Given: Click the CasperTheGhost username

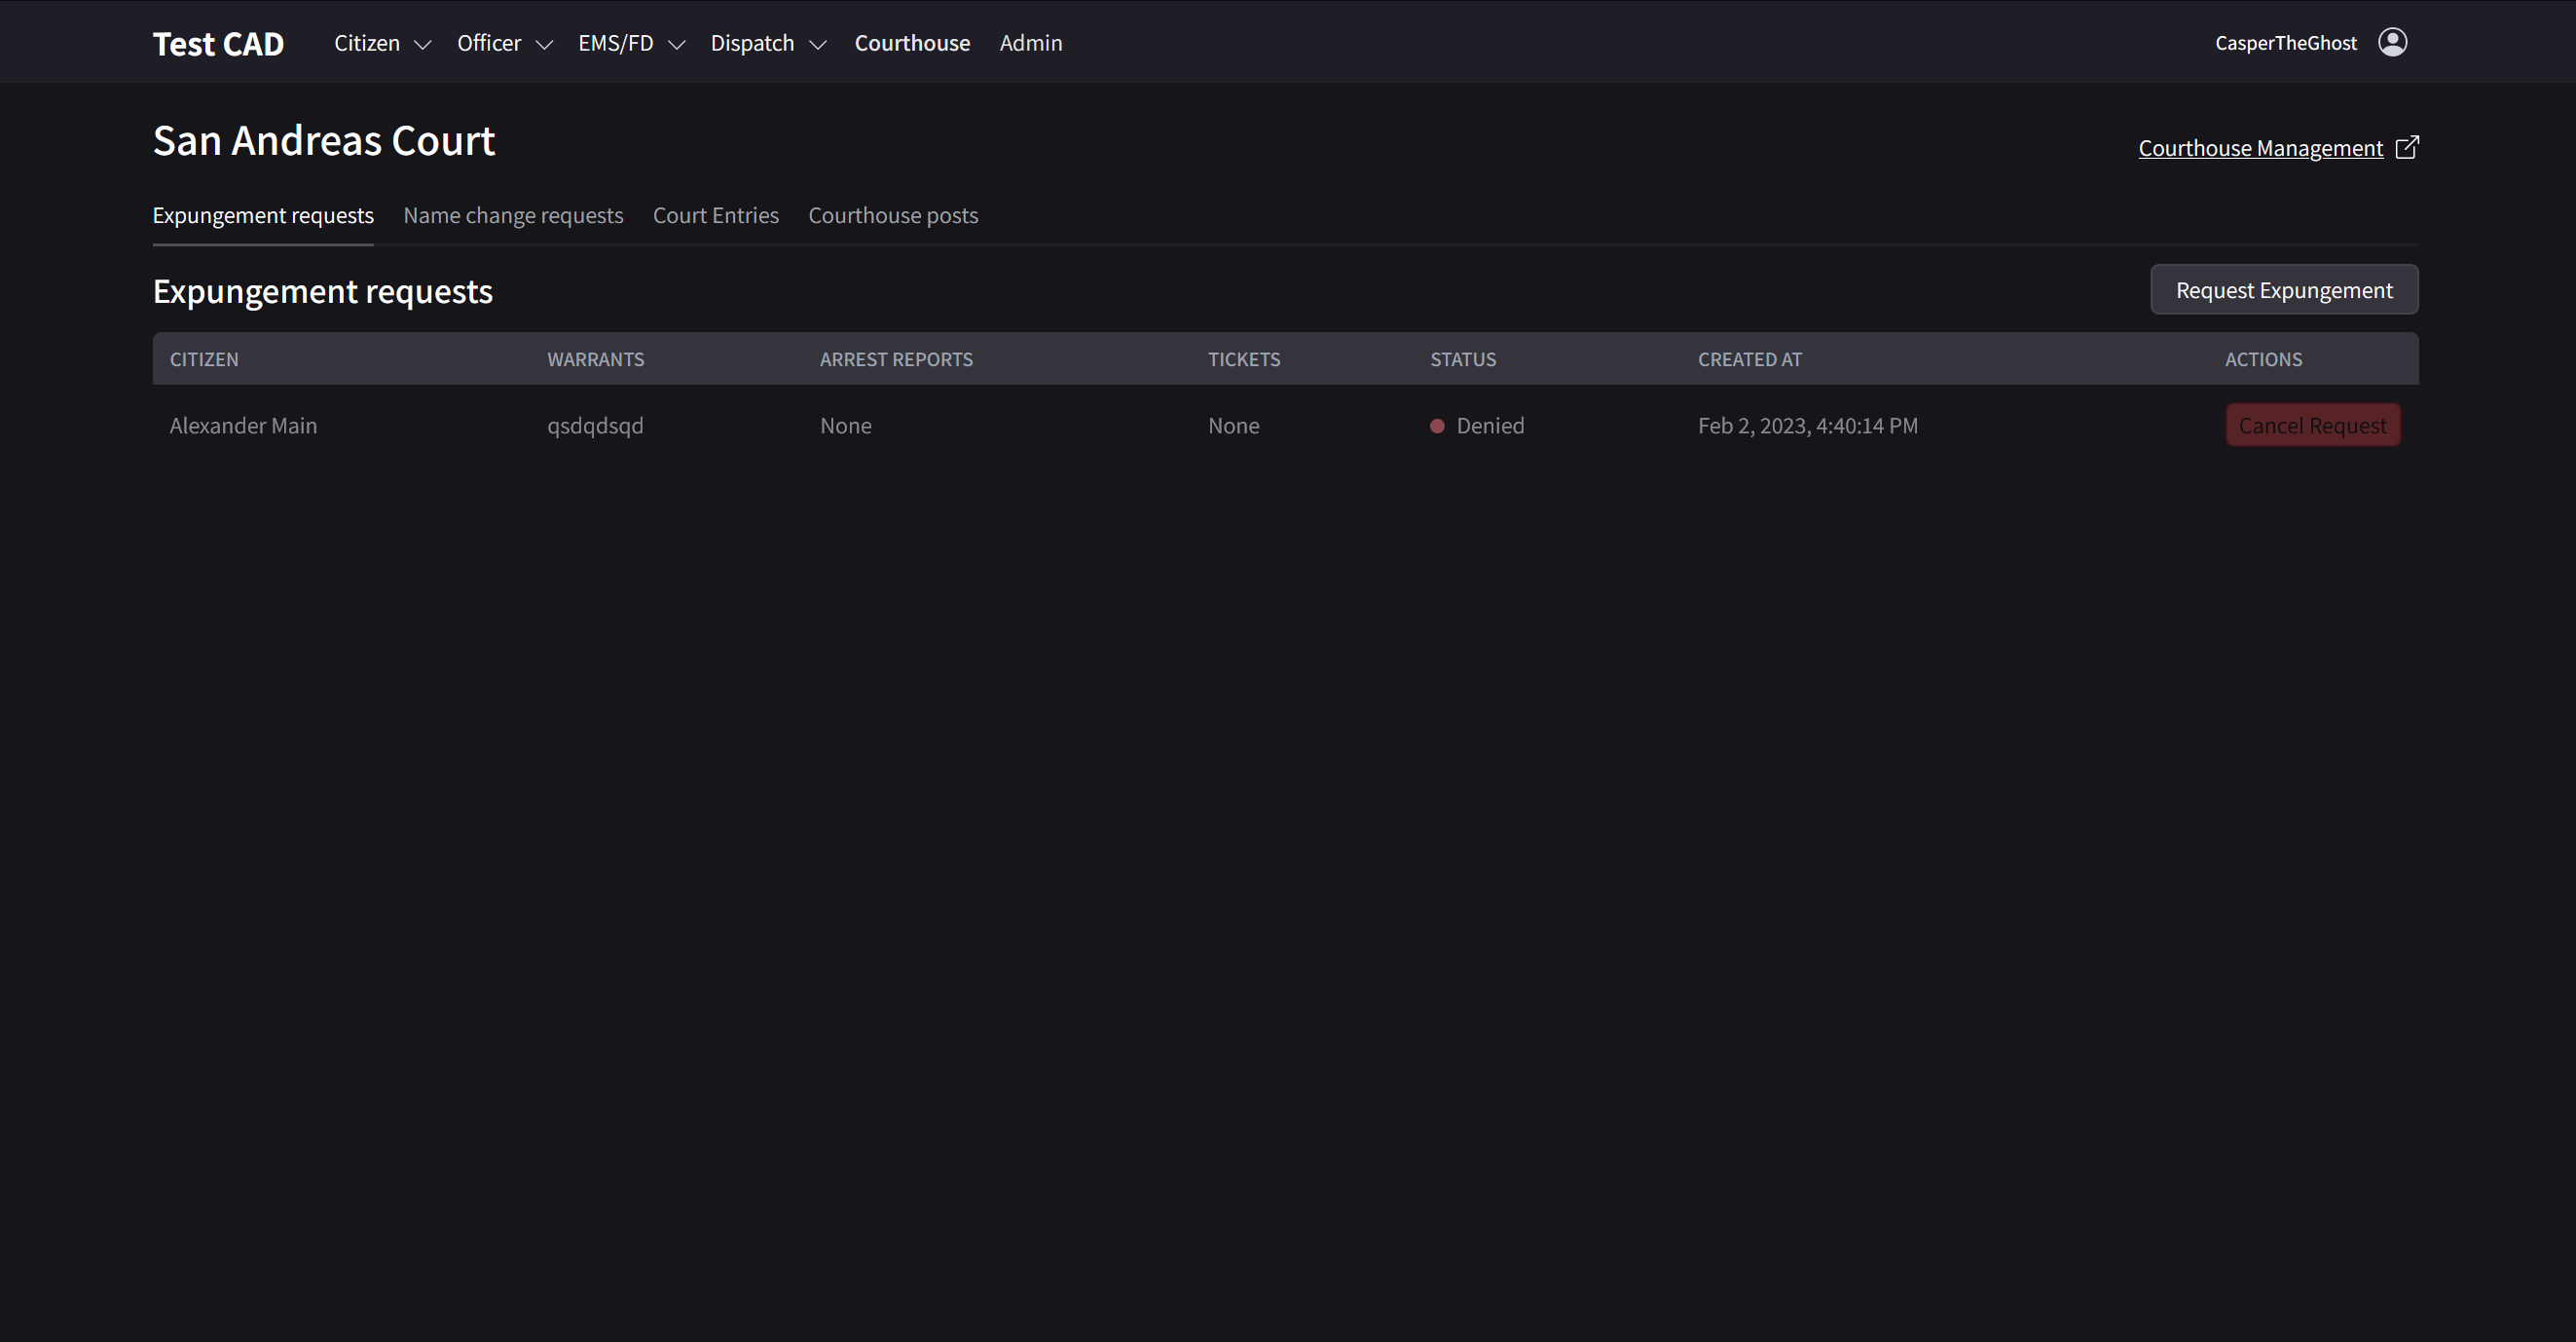Looking at the screenshot, I should click(x=2285, y=43).
